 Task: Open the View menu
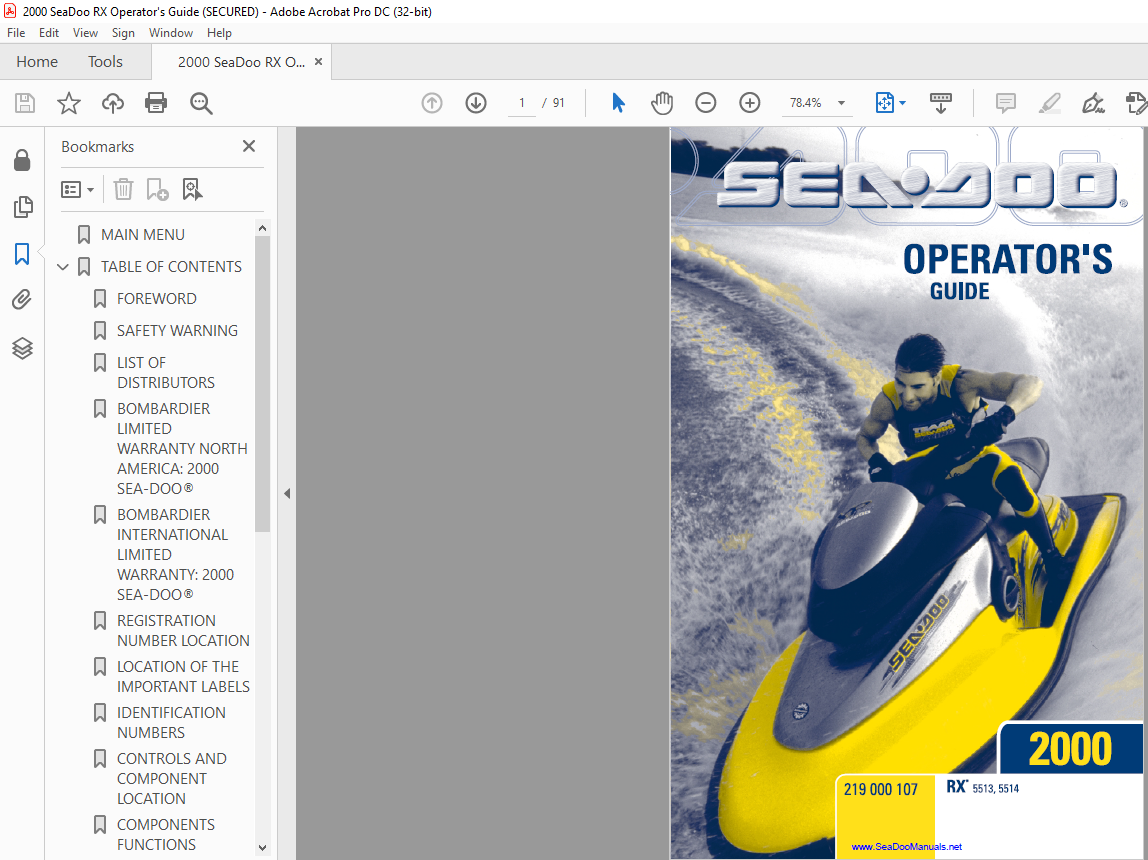click(85, 33)
